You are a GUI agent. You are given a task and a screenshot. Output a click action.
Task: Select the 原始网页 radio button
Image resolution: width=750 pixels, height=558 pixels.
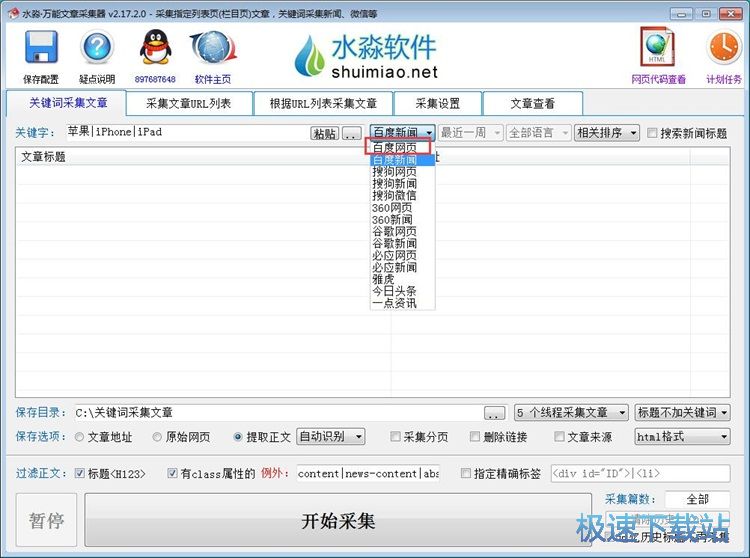click(157, 437)
